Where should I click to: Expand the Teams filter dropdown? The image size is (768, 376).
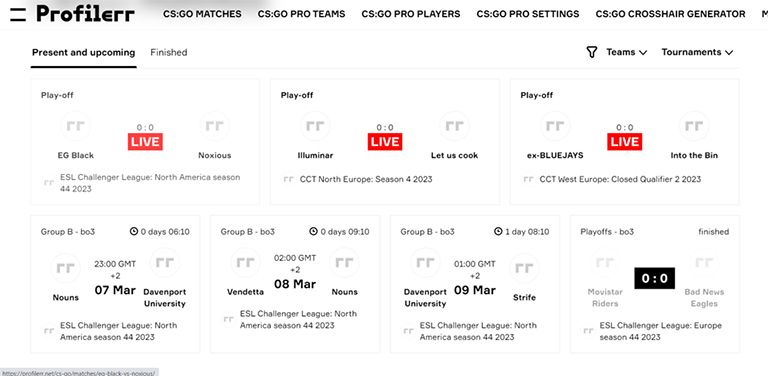tap(626, 52)
